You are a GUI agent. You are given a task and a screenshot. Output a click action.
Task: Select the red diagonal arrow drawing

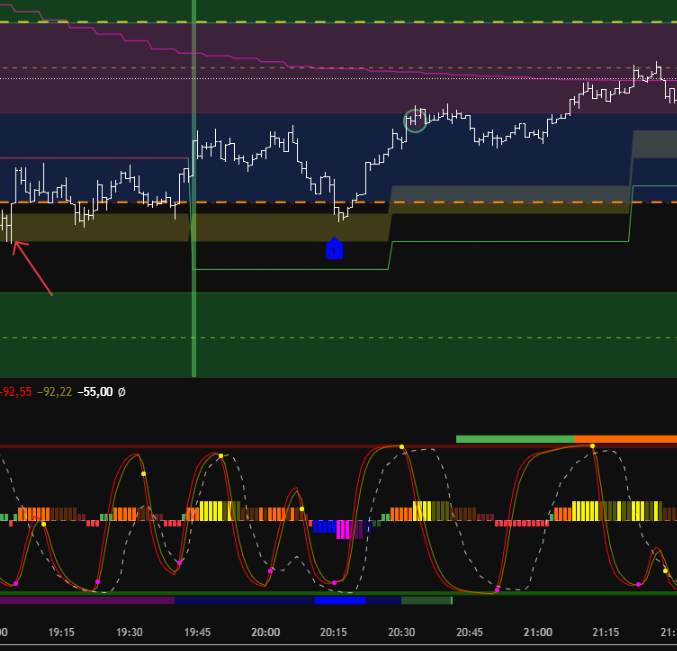32,268
